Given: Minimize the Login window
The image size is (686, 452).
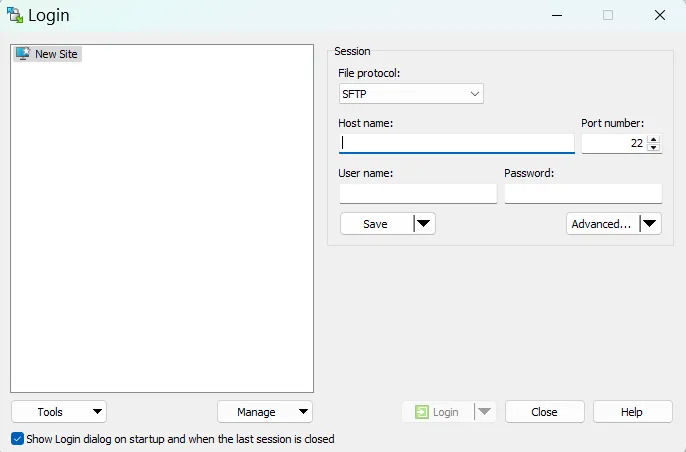Looking at the screenshot, I should pyautogui.click(x=557, y=15).
